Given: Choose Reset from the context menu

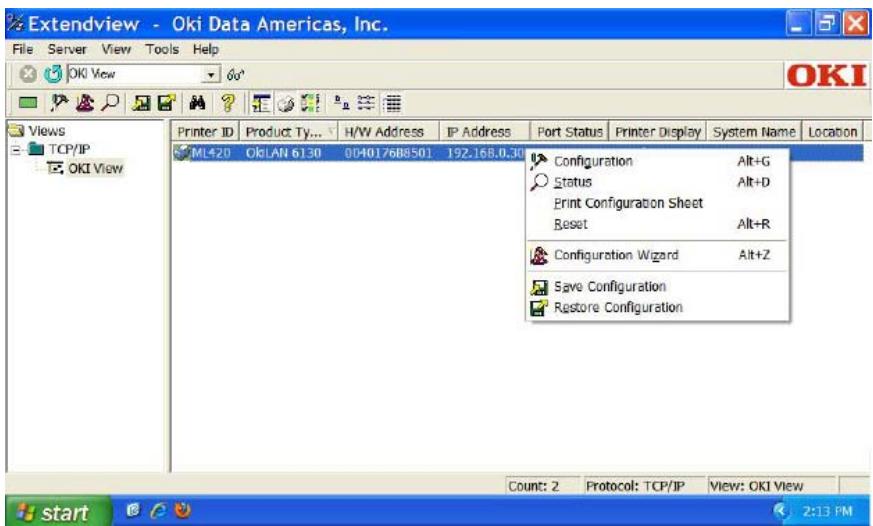Looking at the screenshot, I should [x=569, y=224].
